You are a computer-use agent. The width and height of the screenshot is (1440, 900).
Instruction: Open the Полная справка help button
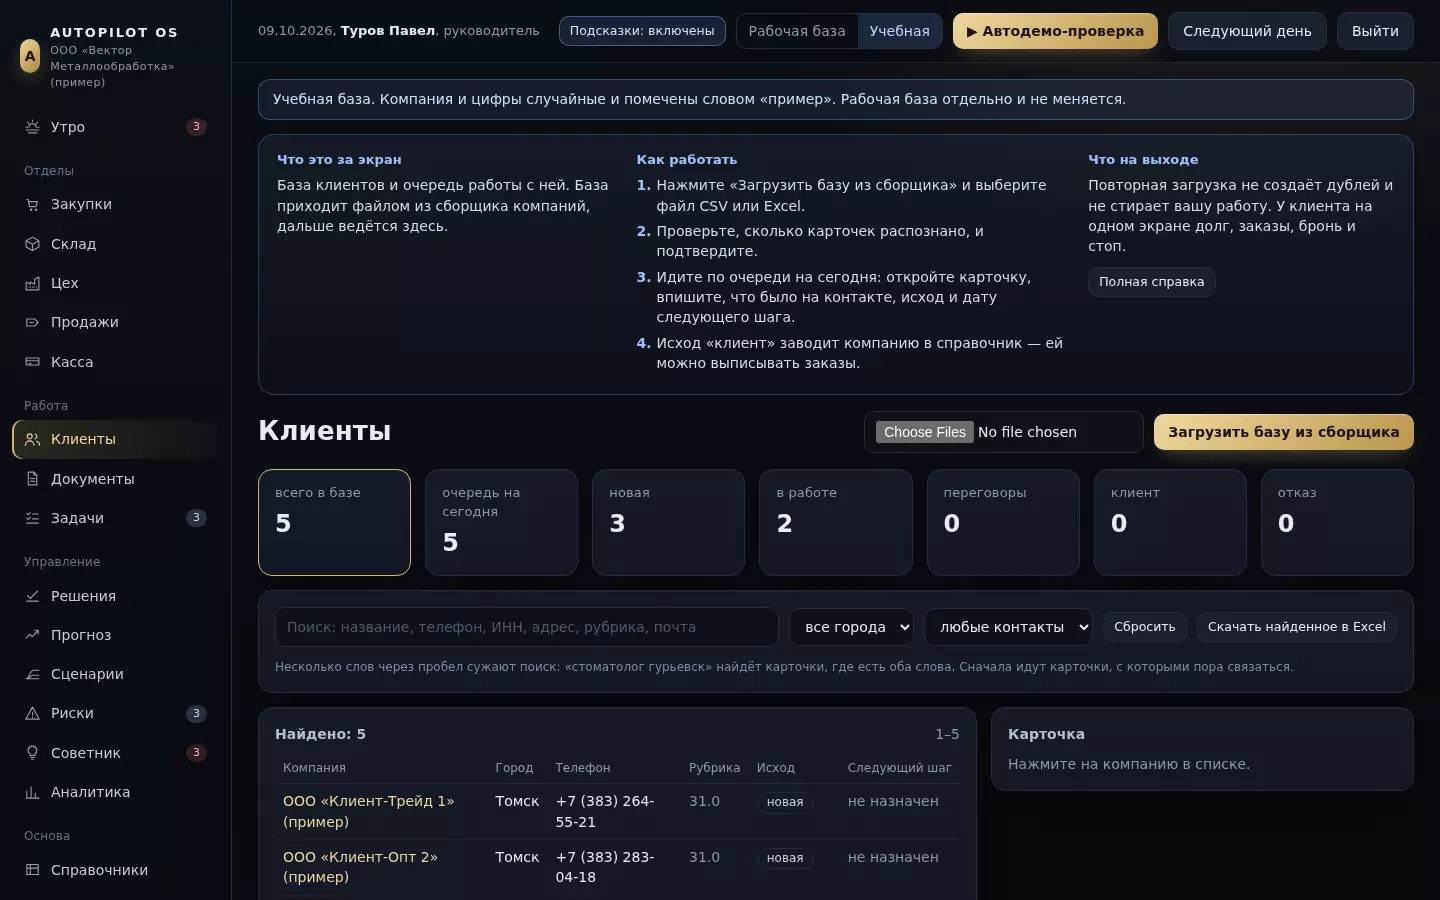coord(1151,282)
